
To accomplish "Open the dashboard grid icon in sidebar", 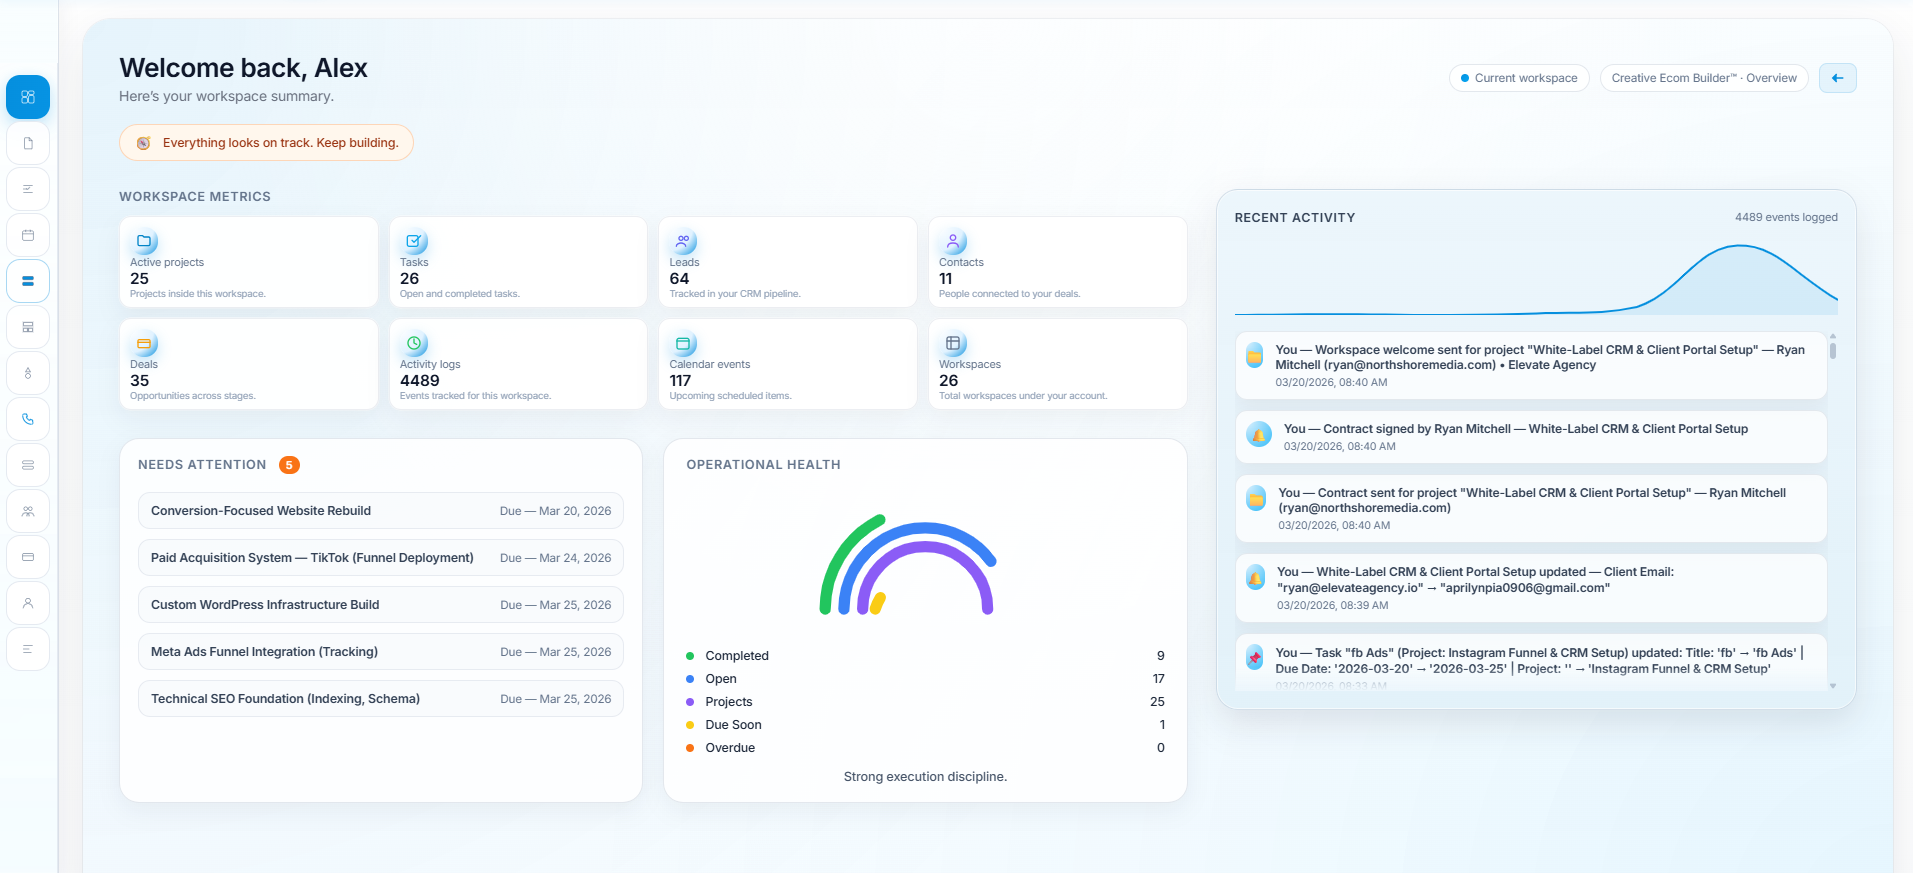I will coord(28,97).
